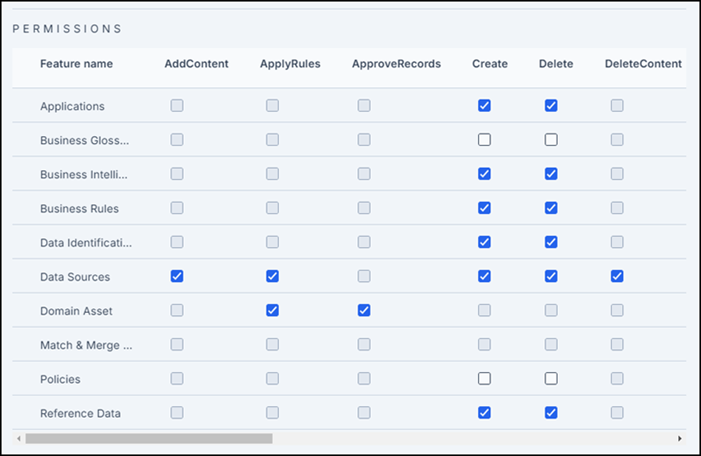Enable Create permission for Policies
701x456 pixels.
pyautogui.click(x=484, y=379)
